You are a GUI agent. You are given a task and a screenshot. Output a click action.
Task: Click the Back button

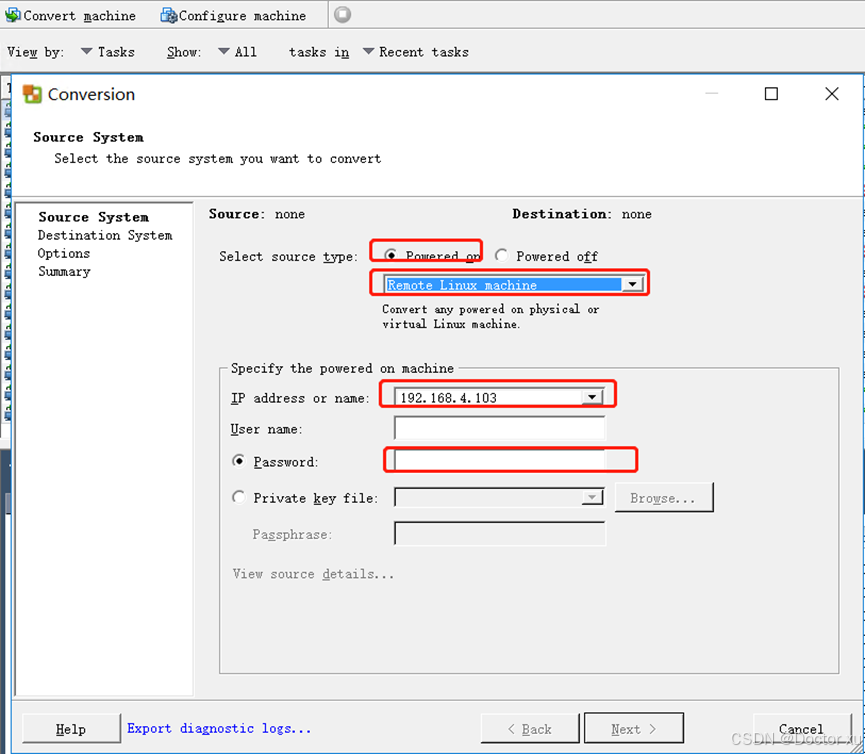(x=530, y=729)
